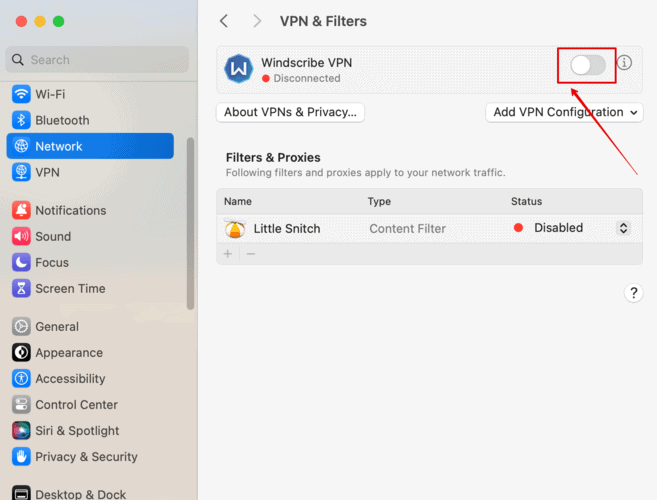The height and width of the screenshot is (500, 657).
Task: Click the Windscribe VPN logo icon
Action: [x=239, y=70]
